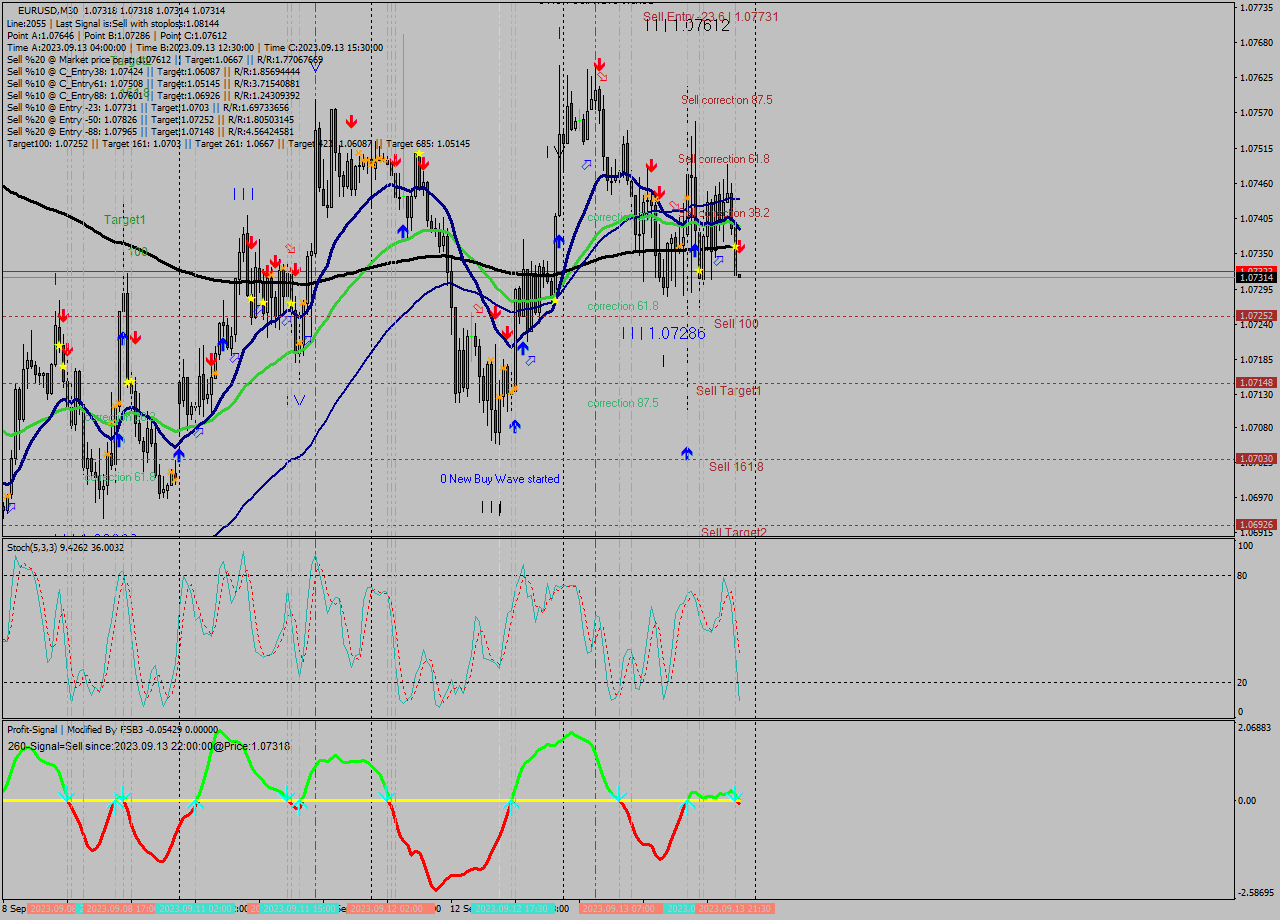The image size is (1280, 920).
Task: Click the red down arrow at the highest price peak
Action: click(x=598, y=64)
